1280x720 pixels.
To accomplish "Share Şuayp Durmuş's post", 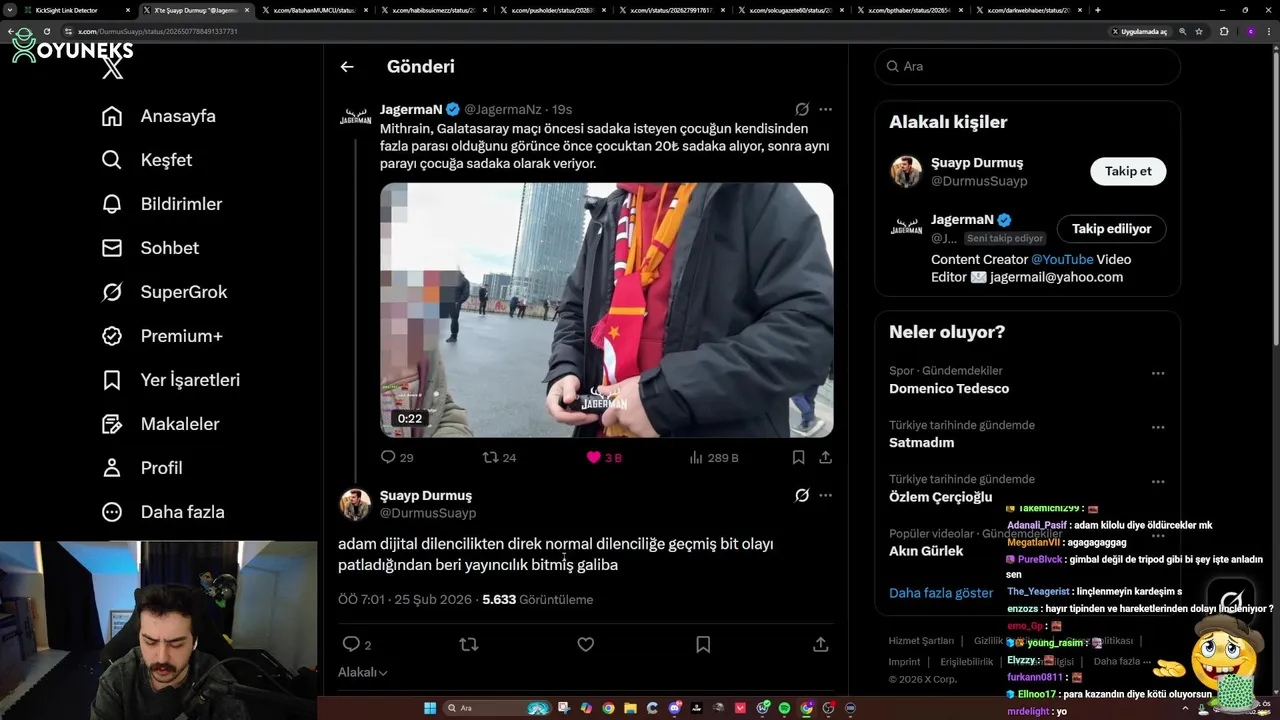I will (821, 644).
